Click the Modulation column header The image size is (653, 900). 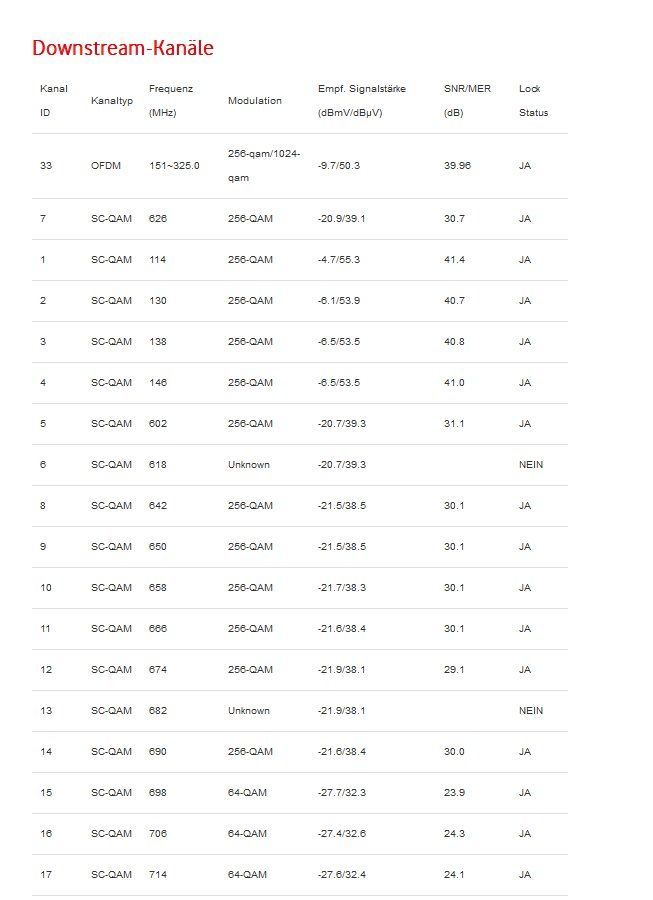(x=255, y=101)
